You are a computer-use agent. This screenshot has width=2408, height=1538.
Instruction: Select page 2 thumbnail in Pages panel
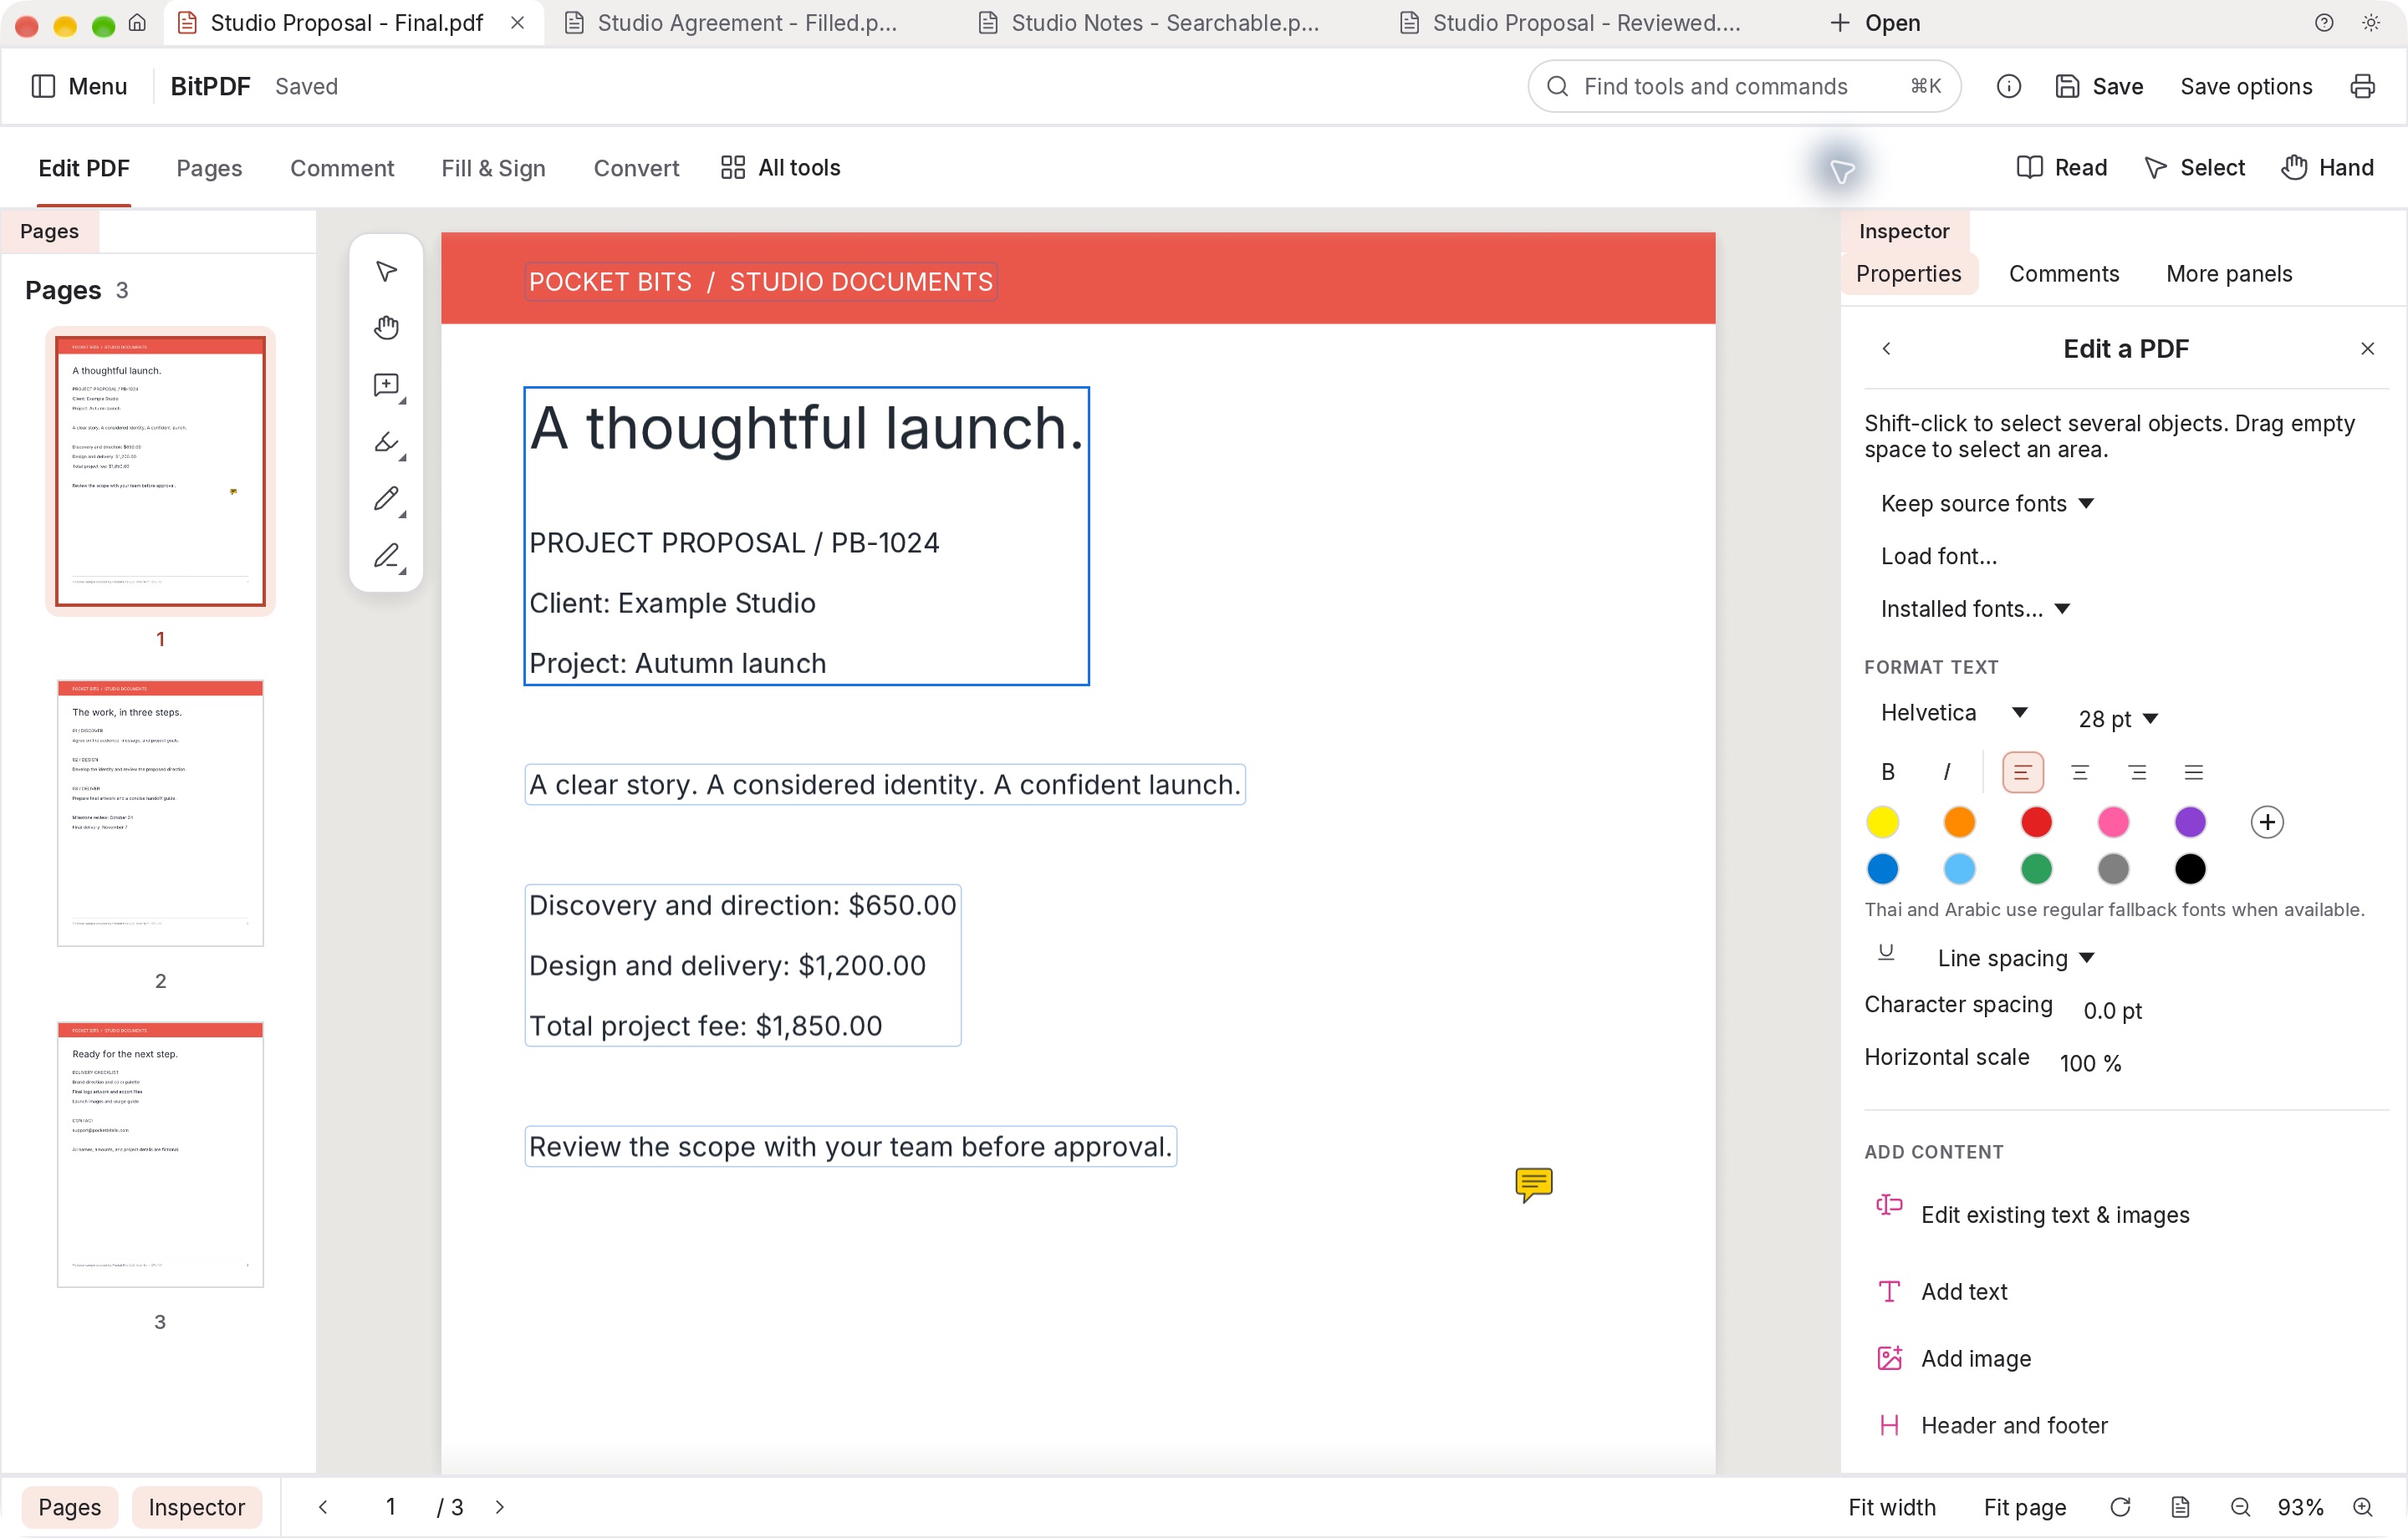(x=160, y=813)
